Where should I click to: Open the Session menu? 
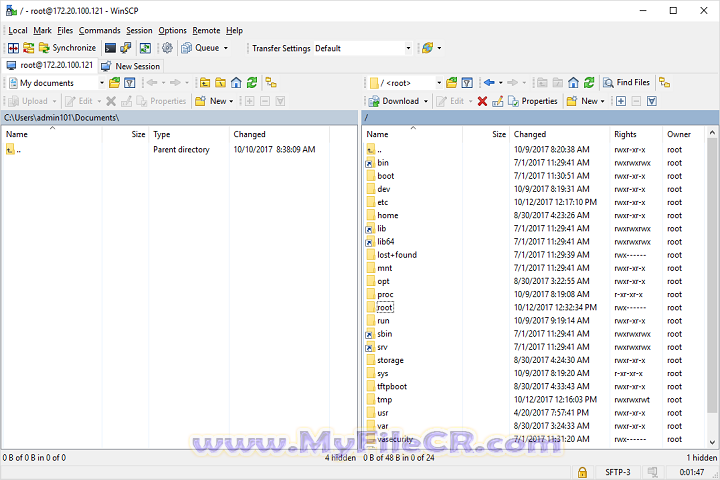(139, 30)
